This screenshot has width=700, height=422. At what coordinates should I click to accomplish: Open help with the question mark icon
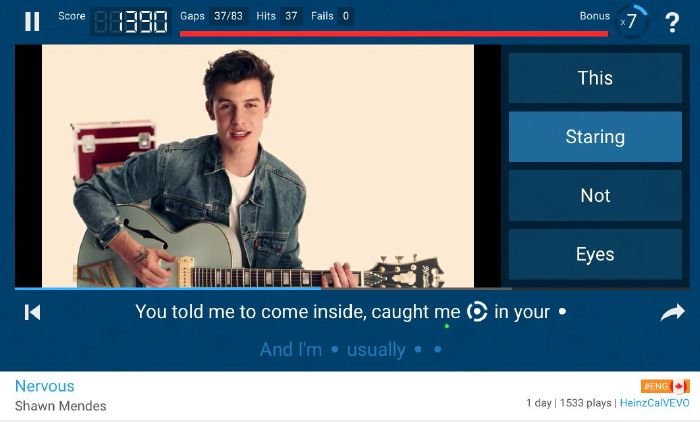[x=672, y=22]
